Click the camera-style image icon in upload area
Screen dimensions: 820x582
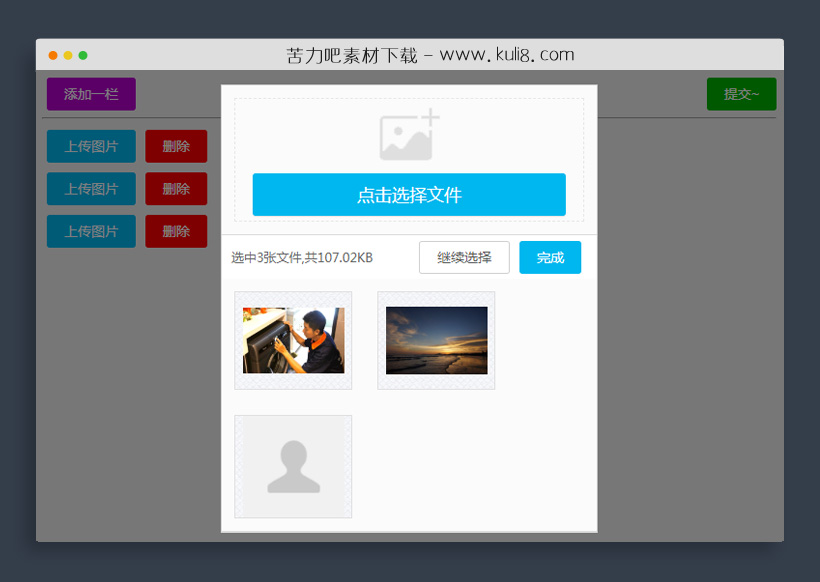[x=408, y=135]
